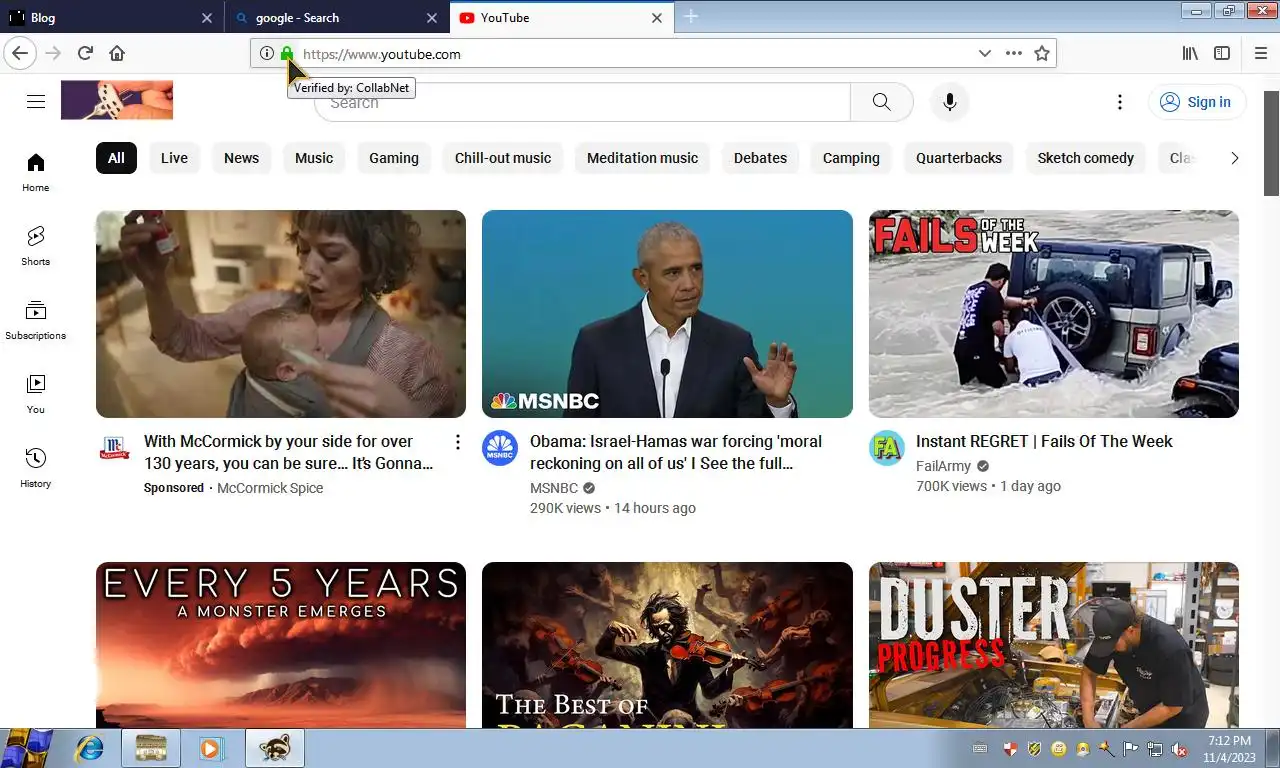The image size is (1280, 768).
Task: Filter videos by Music chip
Action: [314, 158]
